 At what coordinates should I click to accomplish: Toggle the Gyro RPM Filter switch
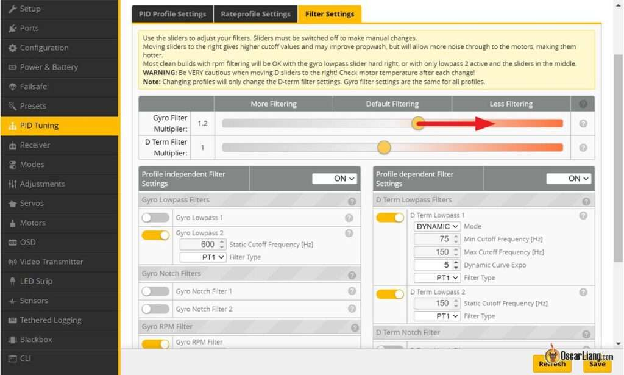point(156,344)
